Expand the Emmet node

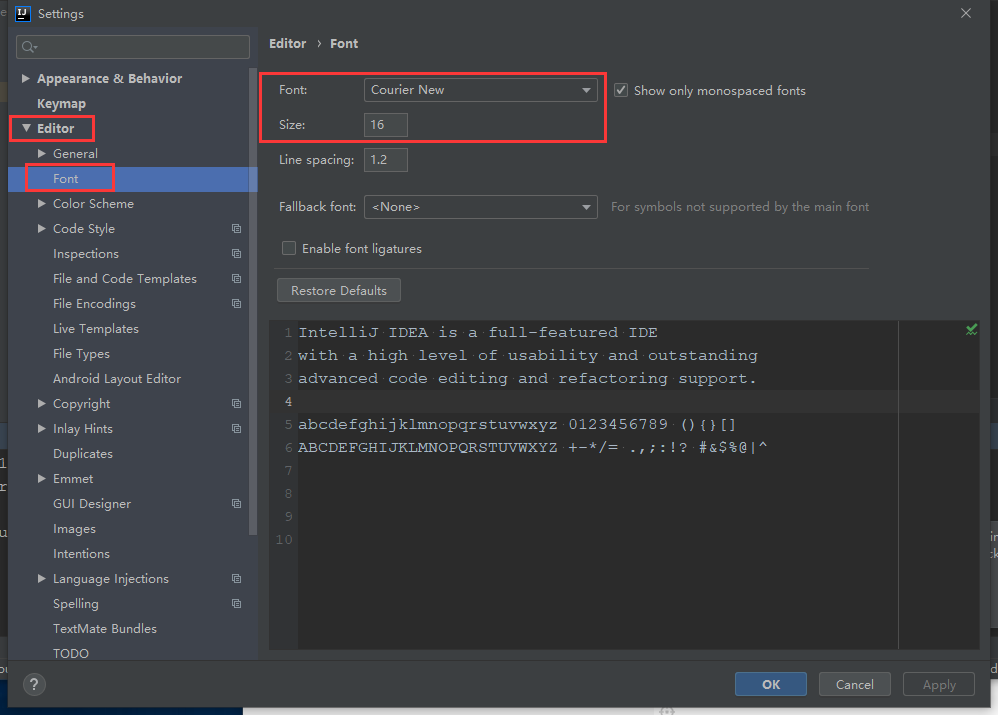point(41,479)
